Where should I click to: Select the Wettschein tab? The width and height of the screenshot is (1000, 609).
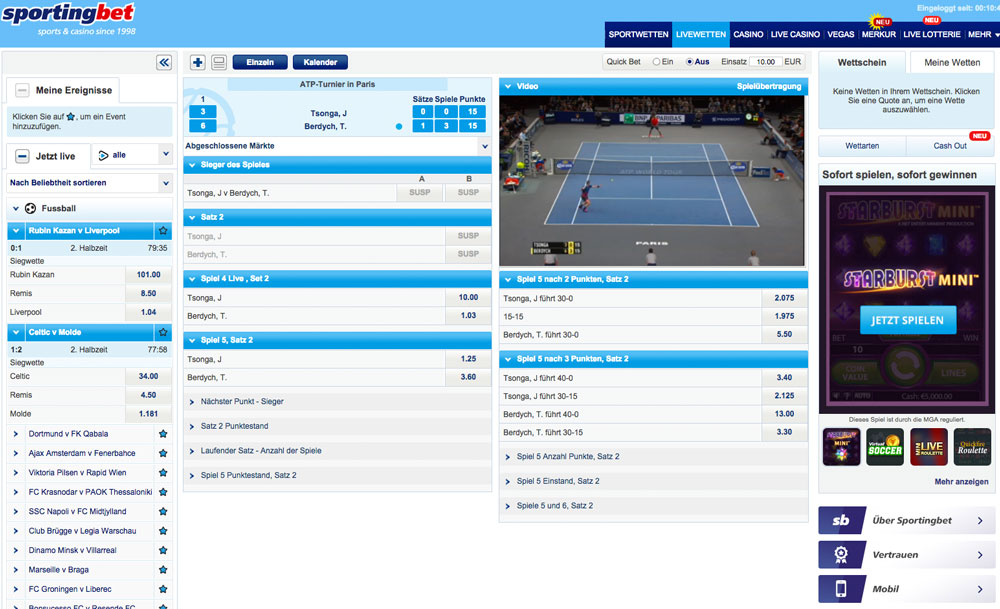coord(862,62)
